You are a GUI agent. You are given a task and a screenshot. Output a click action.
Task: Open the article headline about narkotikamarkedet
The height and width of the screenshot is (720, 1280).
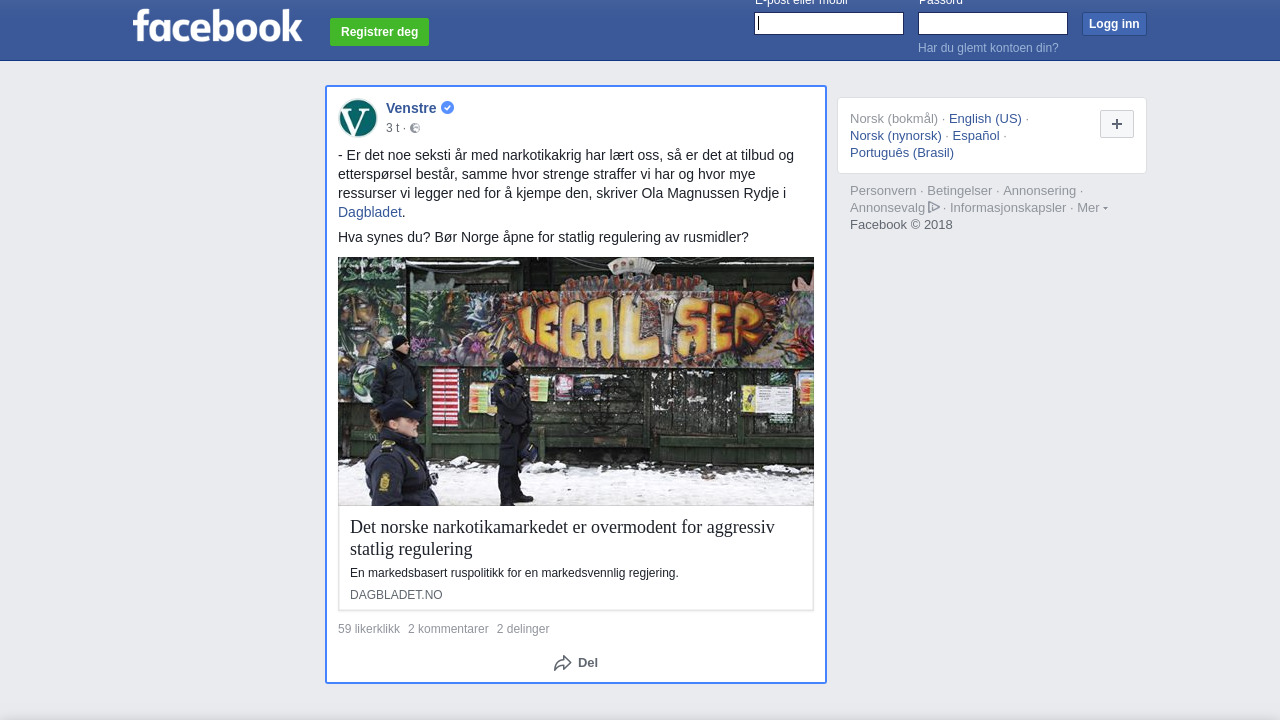(562, 538)
